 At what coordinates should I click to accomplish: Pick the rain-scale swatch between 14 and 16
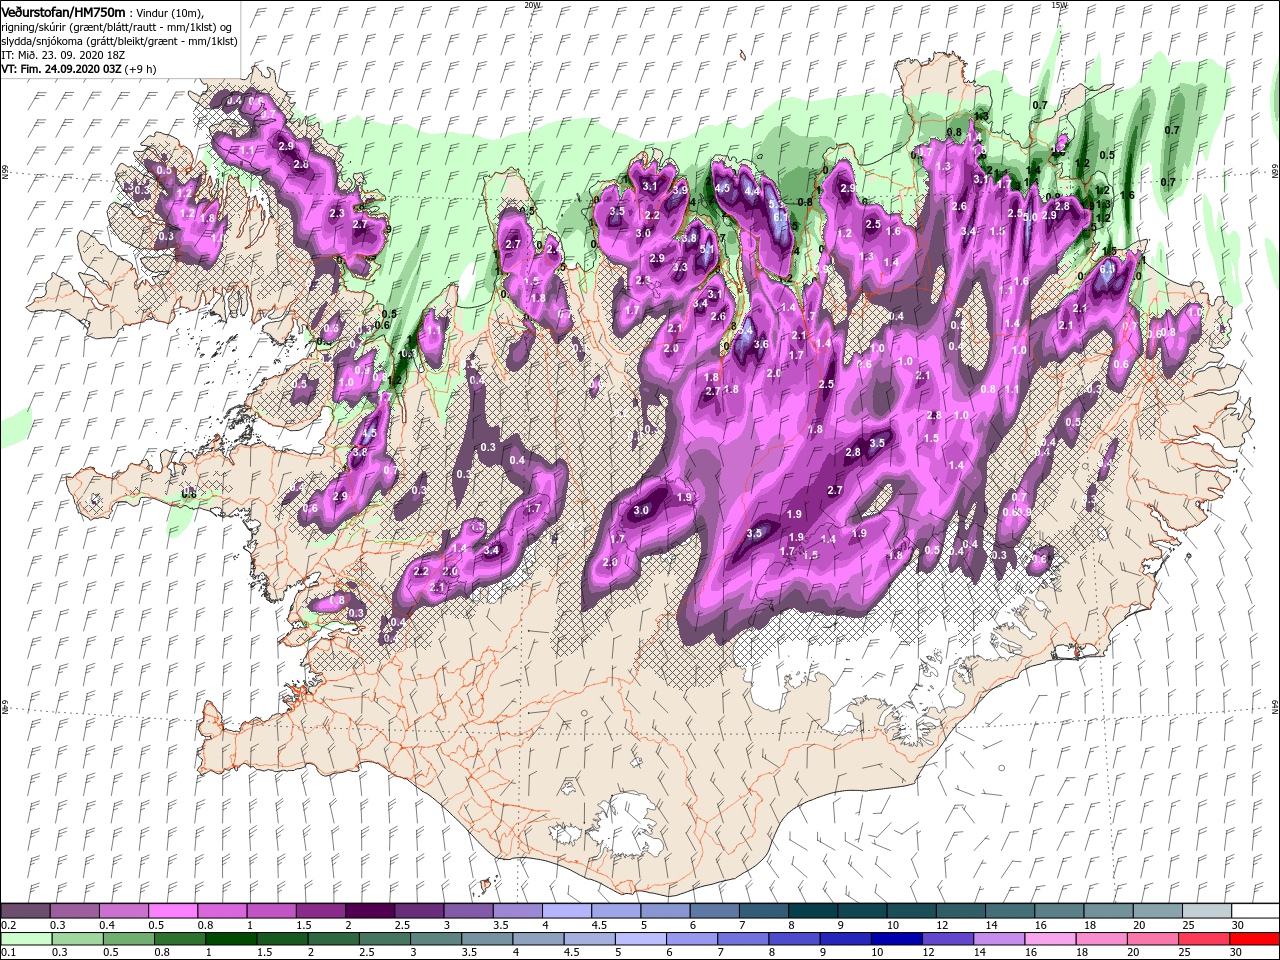[998, 939]
